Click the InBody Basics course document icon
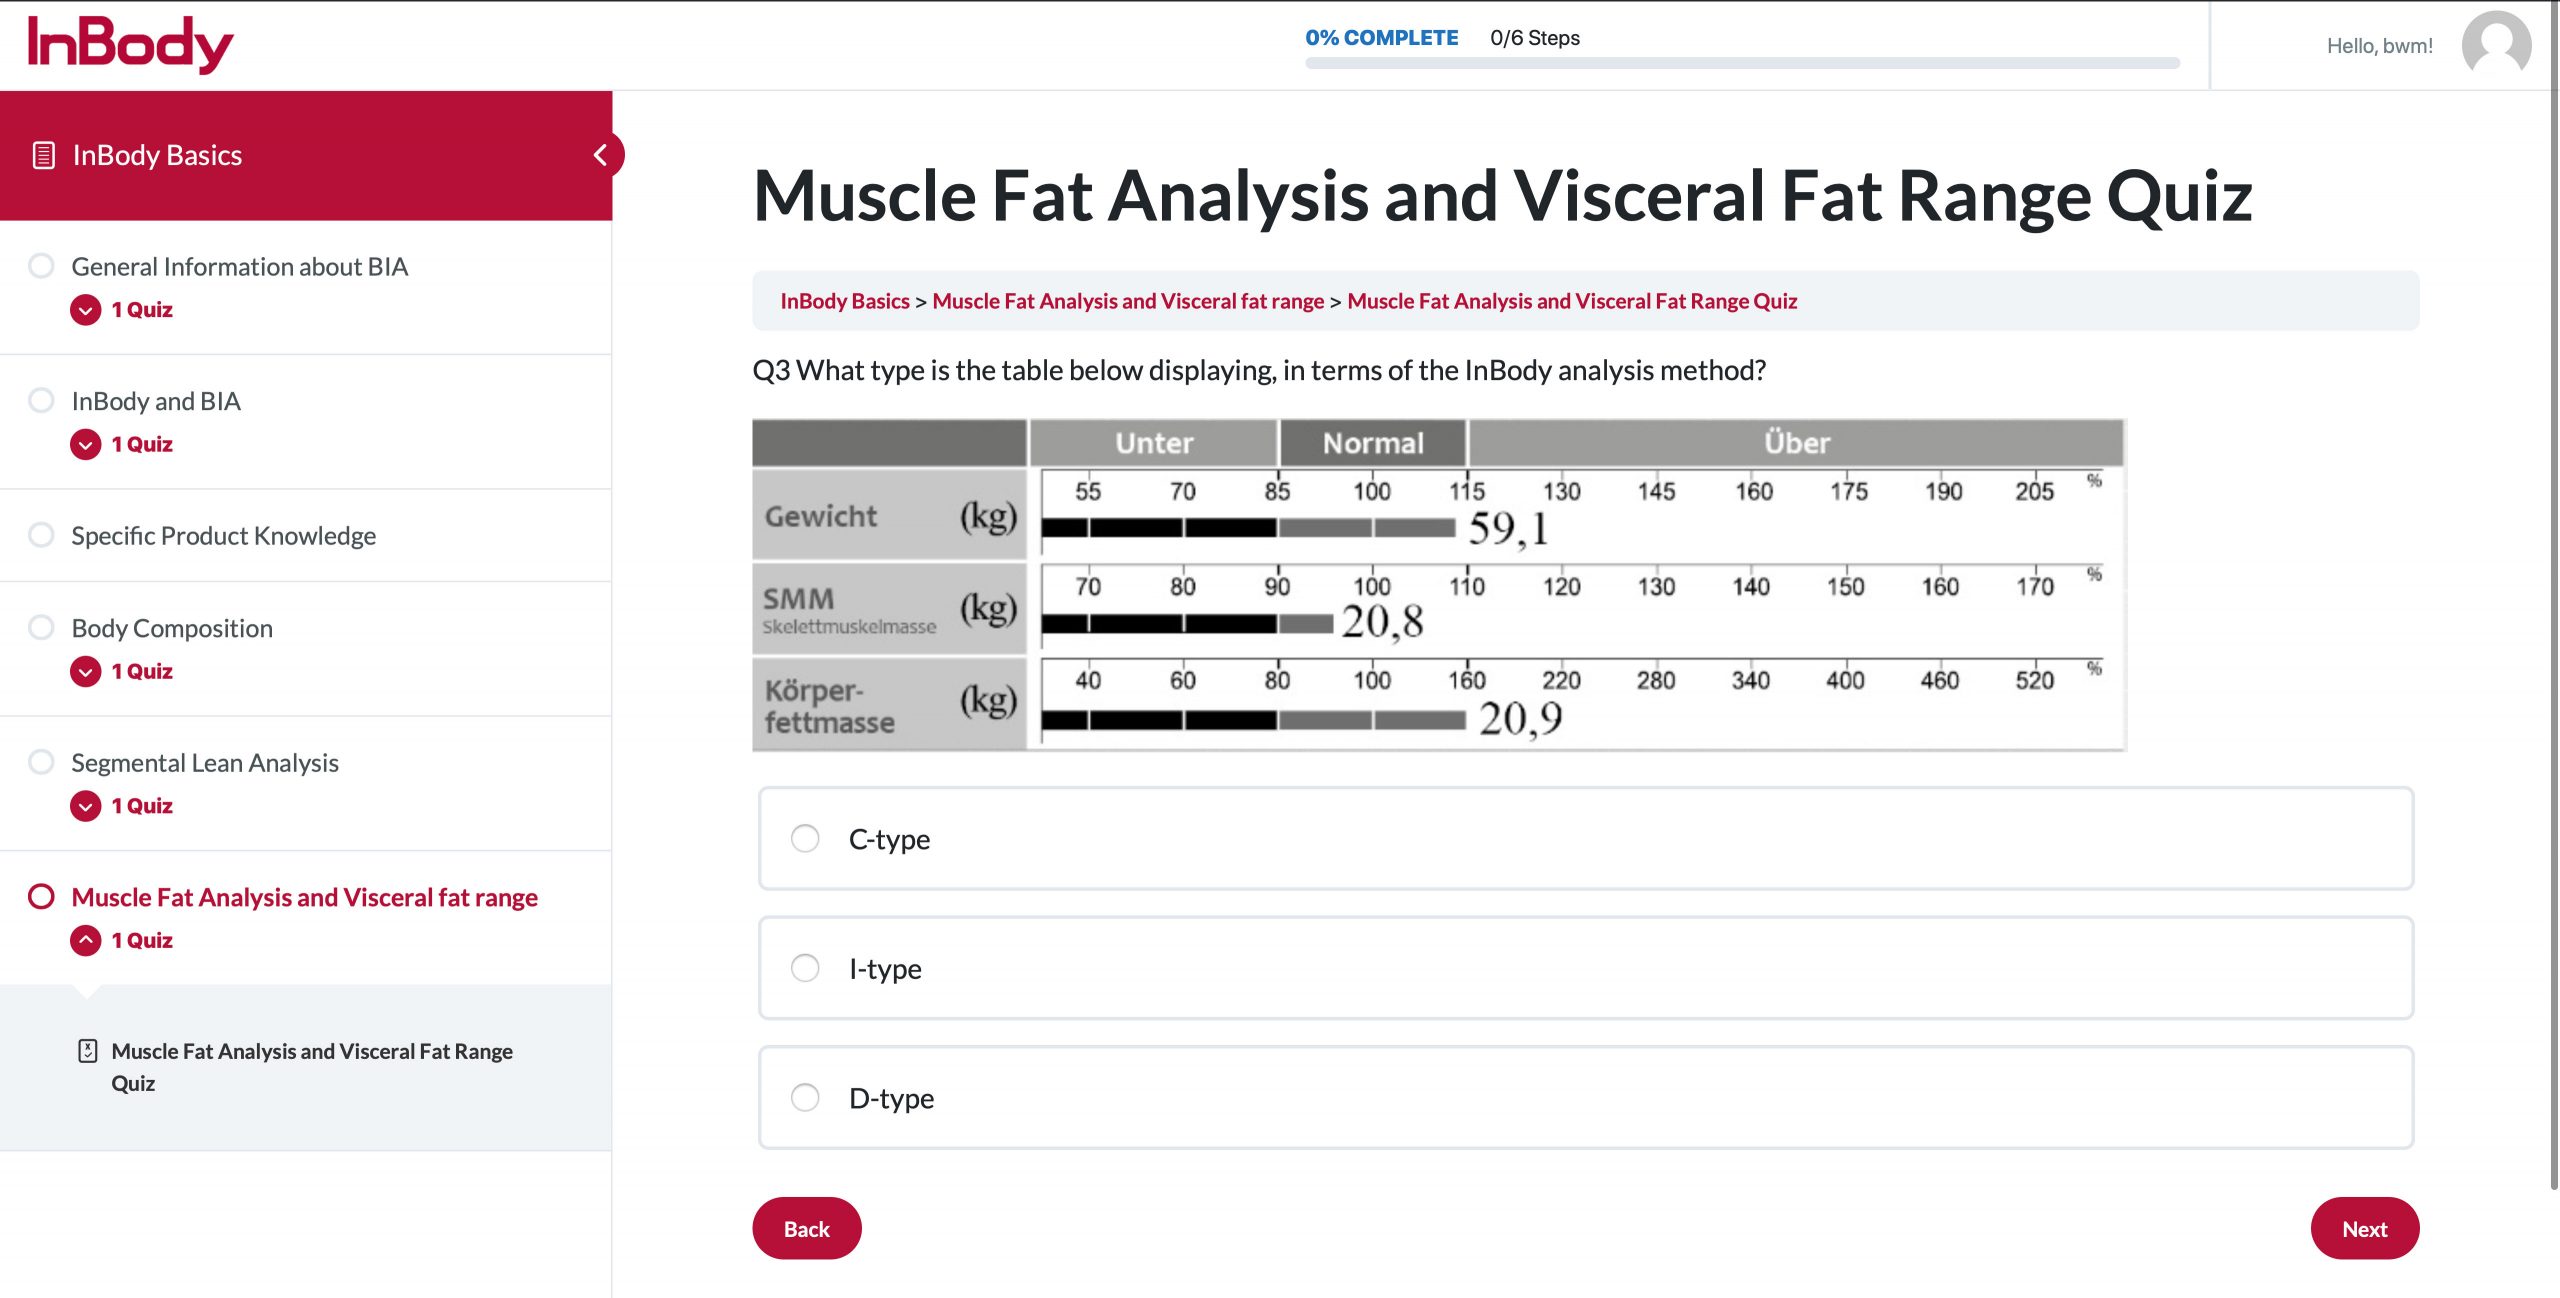The height and width of the screenshot is (1298, 2560). point(44,155)
